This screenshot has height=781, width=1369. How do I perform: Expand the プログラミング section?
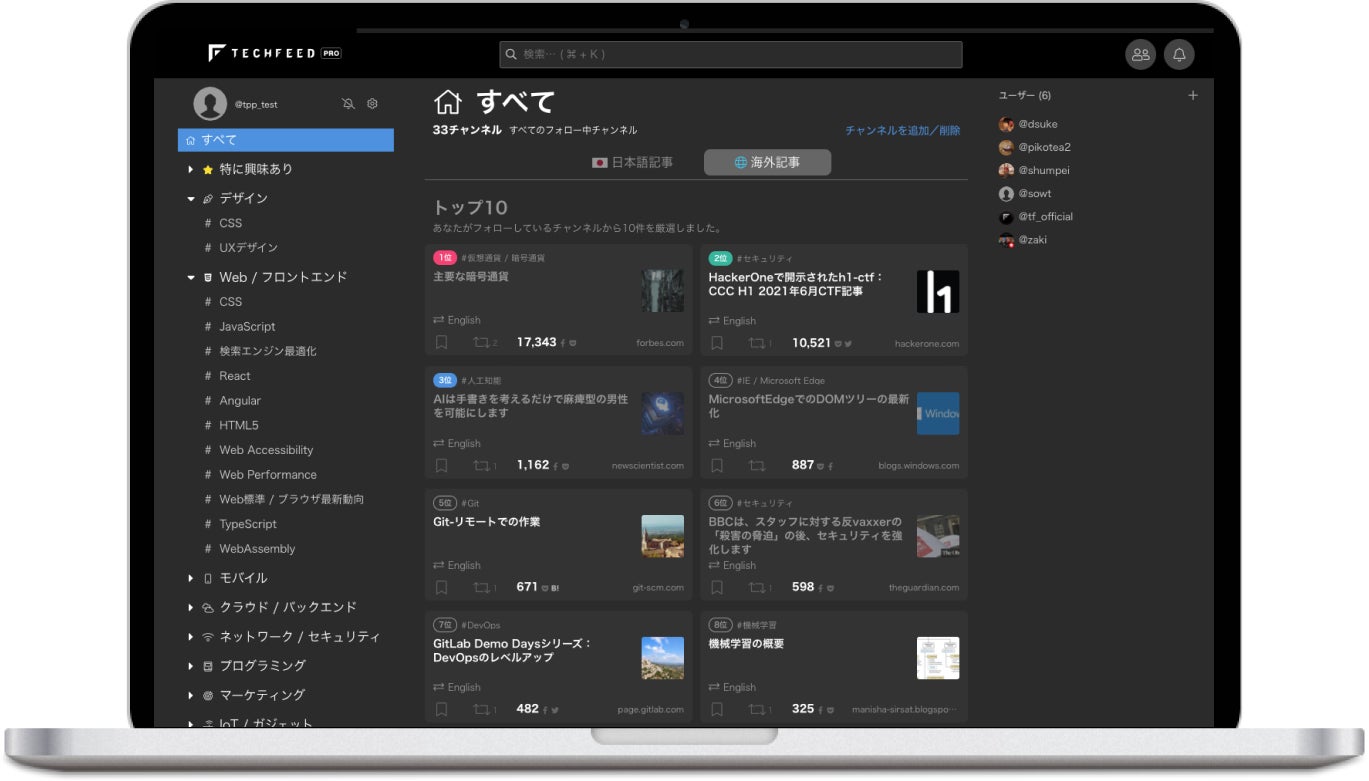[190, 665]
